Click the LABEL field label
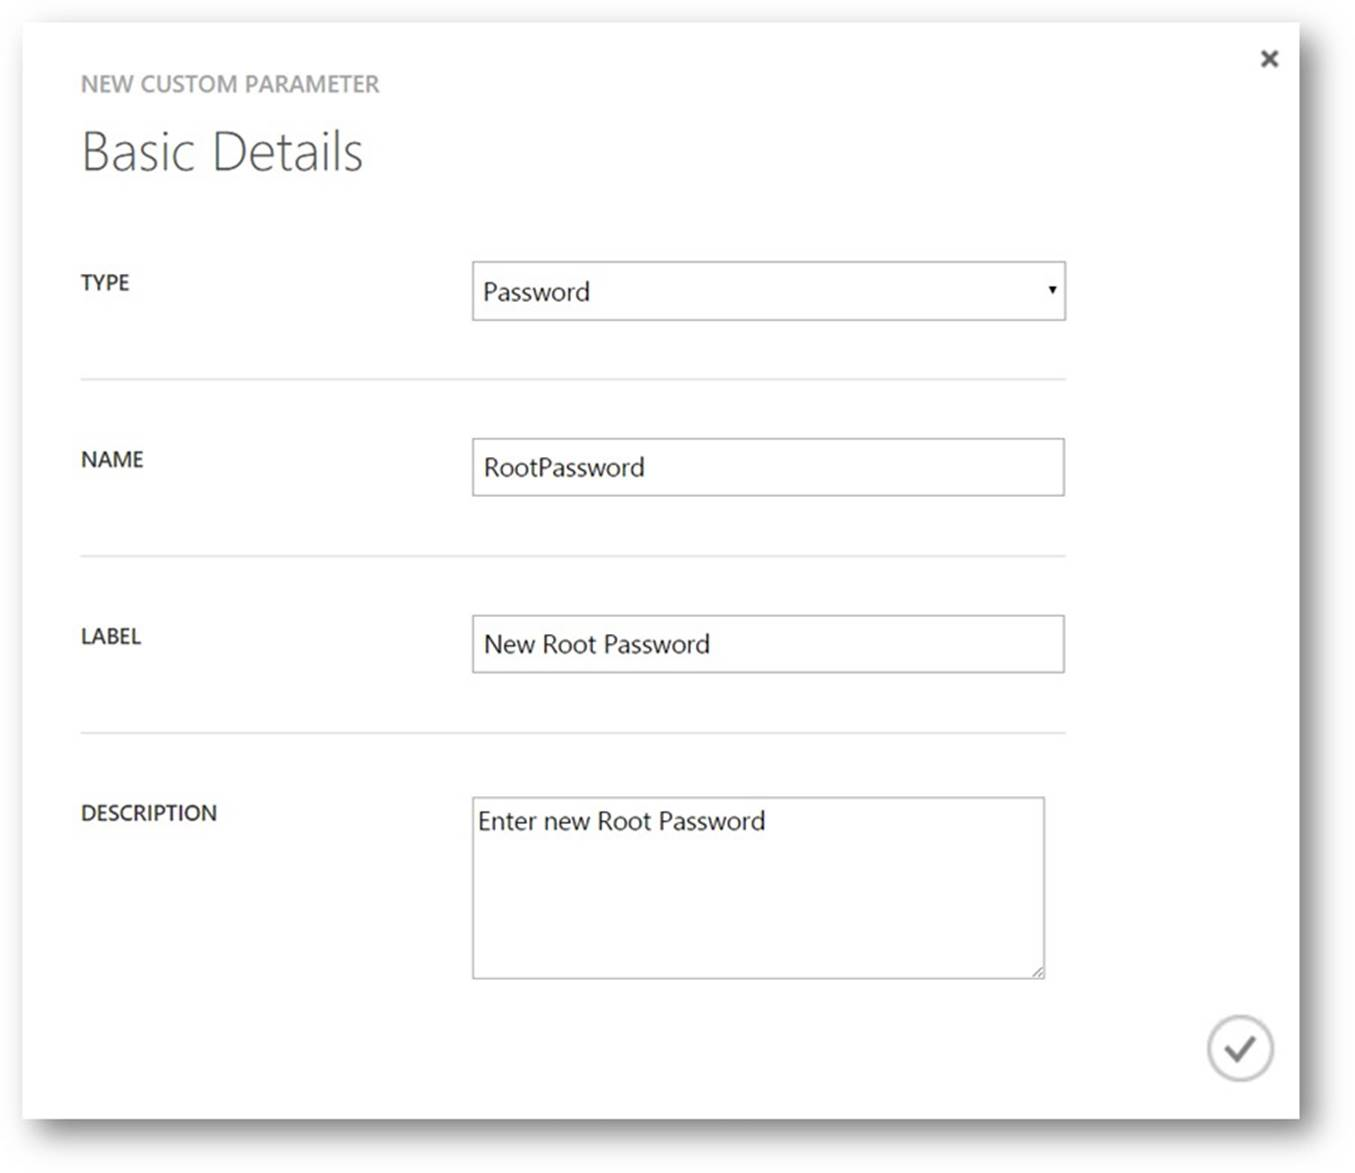Viewport: 1355px width, 1173px height. pos(111,637)
